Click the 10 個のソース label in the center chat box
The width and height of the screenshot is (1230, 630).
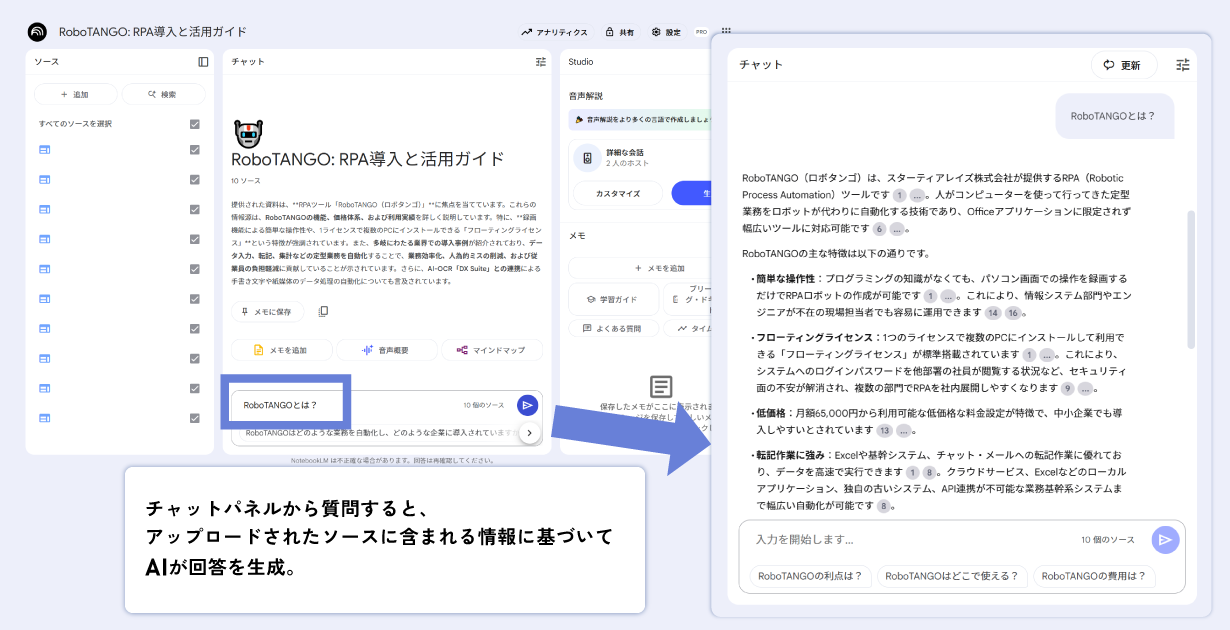484,405
